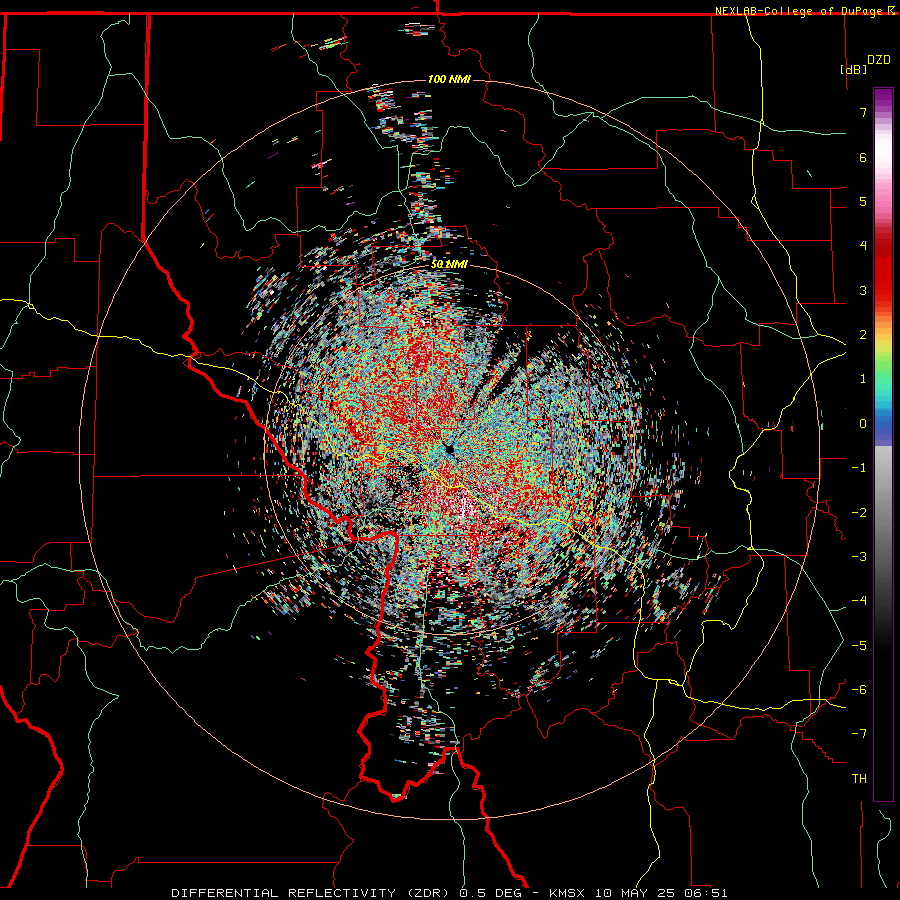
Task: Choose the -5 label on the scale
Action: tap(859, 645)
